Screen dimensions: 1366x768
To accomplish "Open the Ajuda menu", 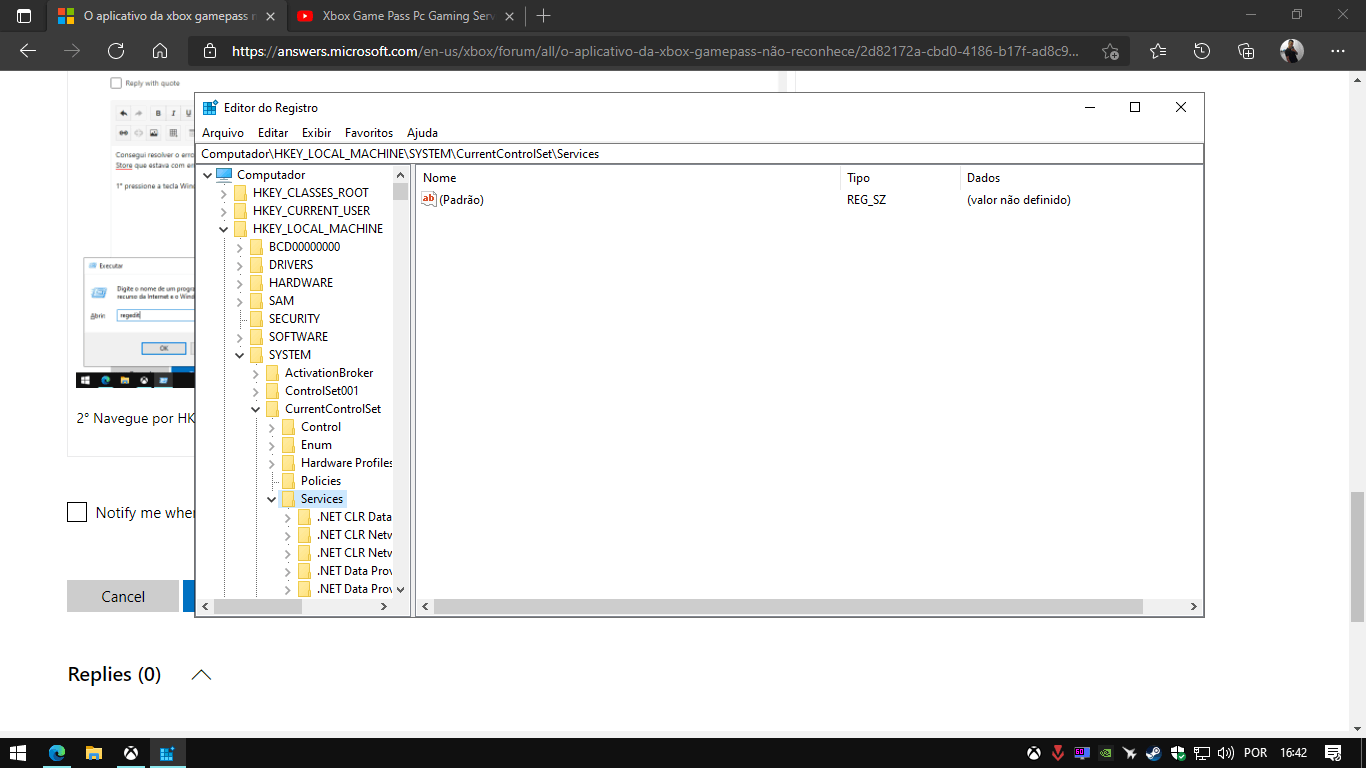I will pos(422,133).
